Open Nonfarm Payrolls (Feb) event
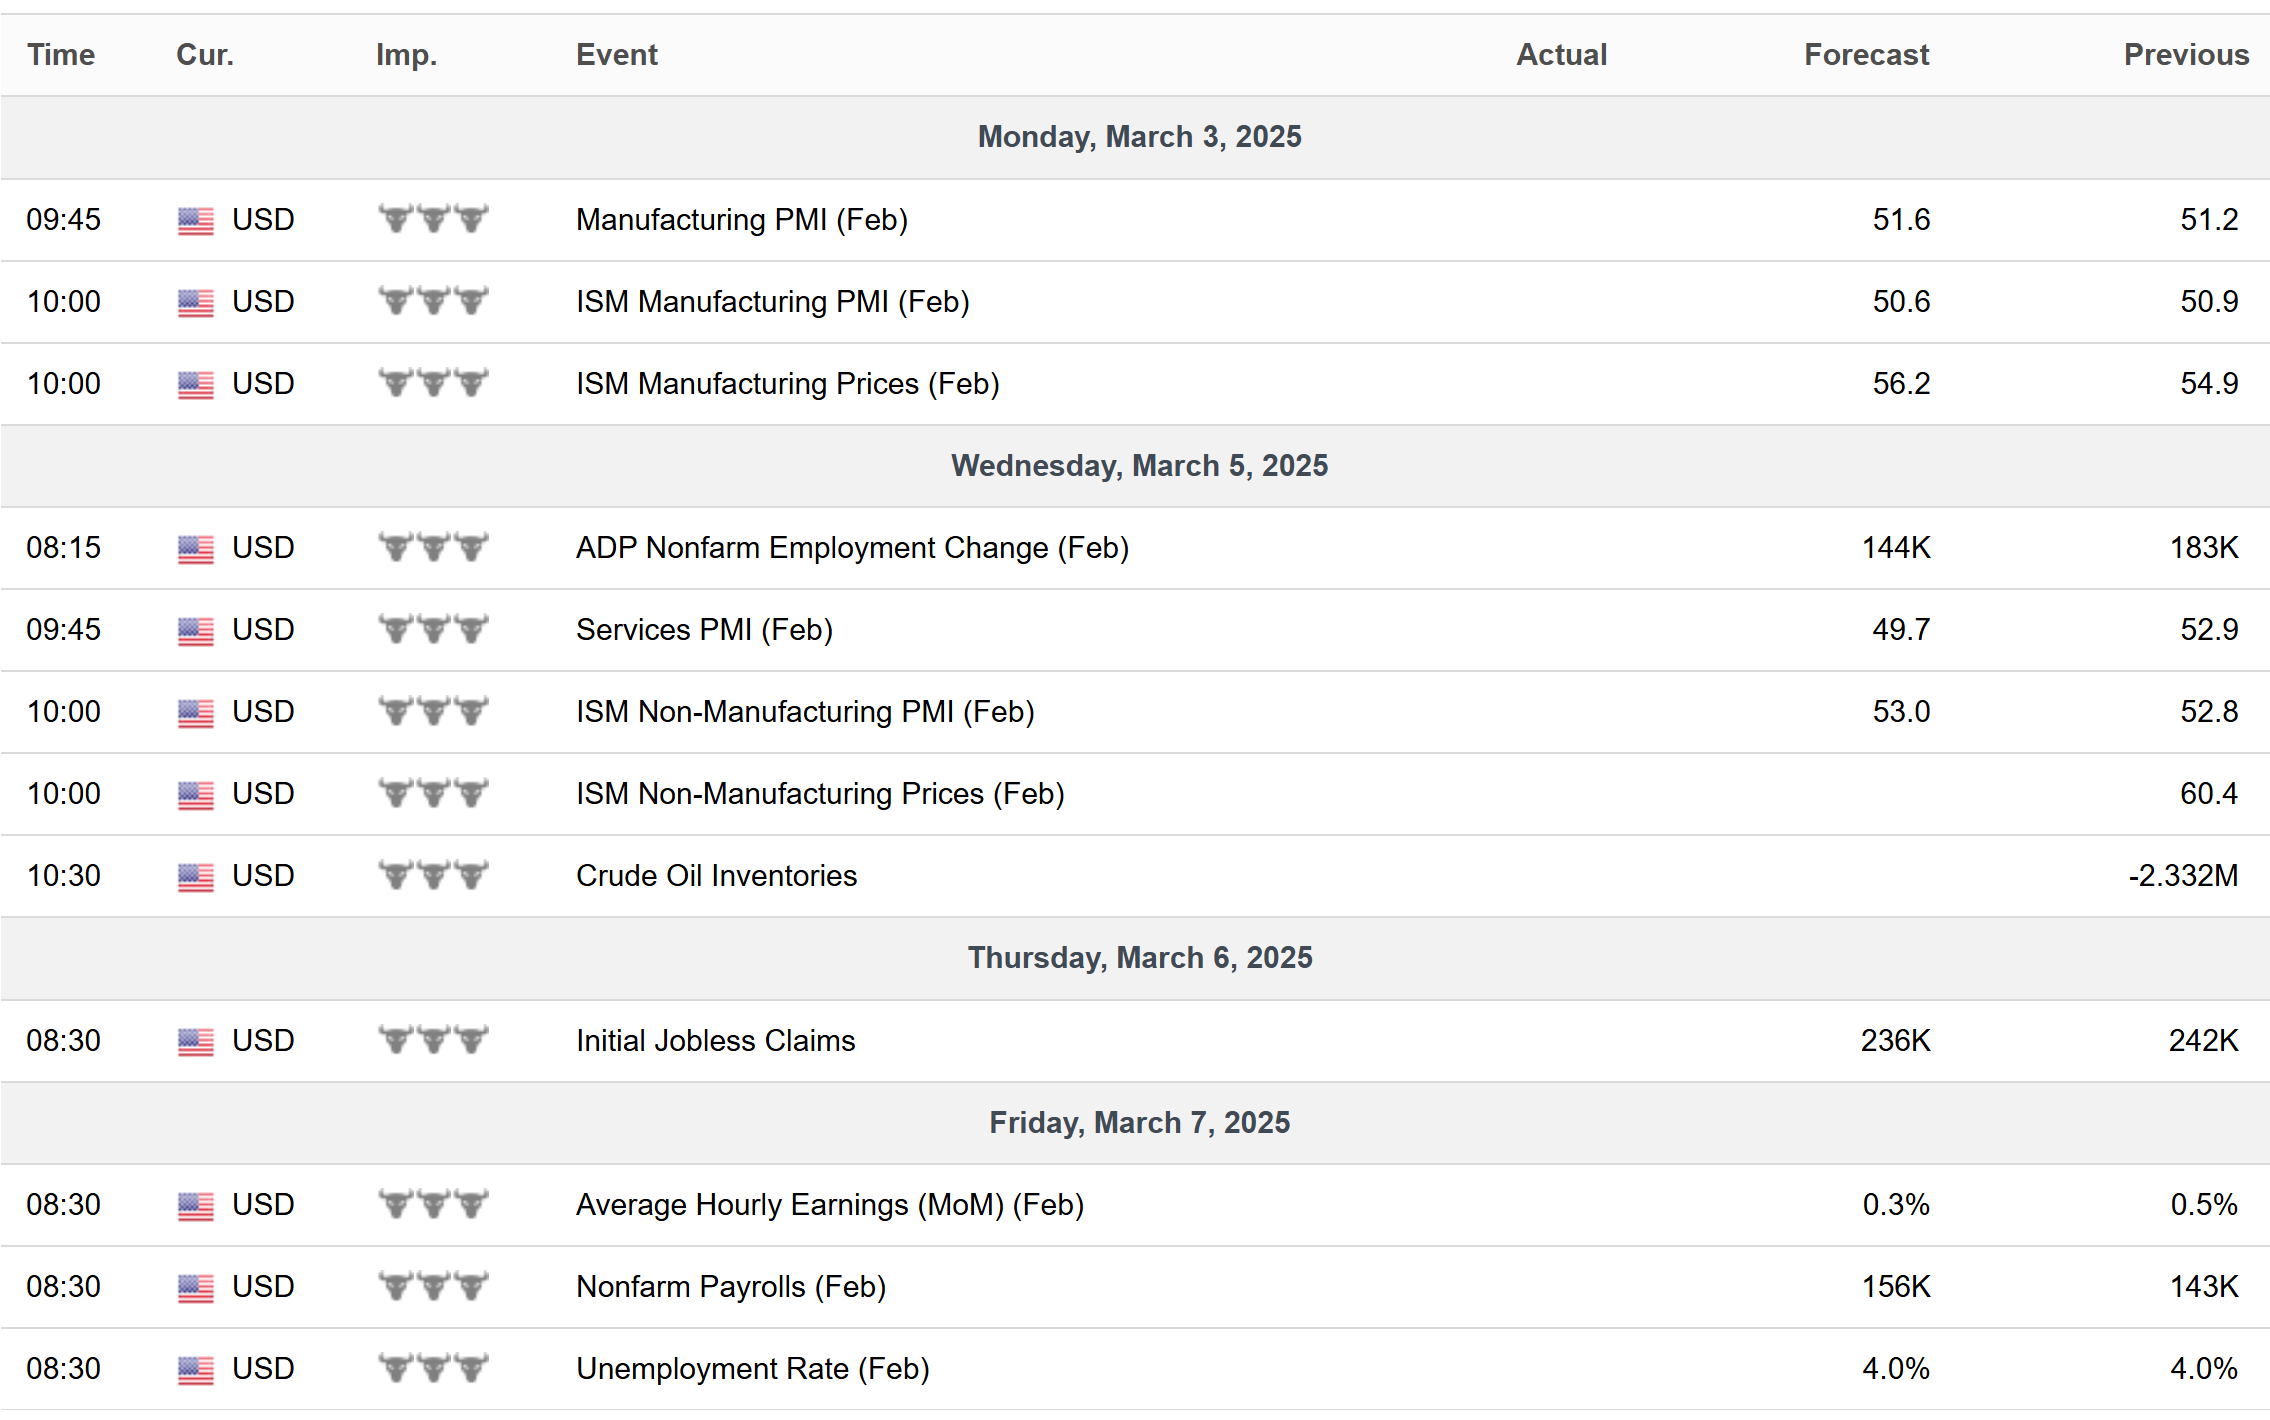 tap(731, 1287)
